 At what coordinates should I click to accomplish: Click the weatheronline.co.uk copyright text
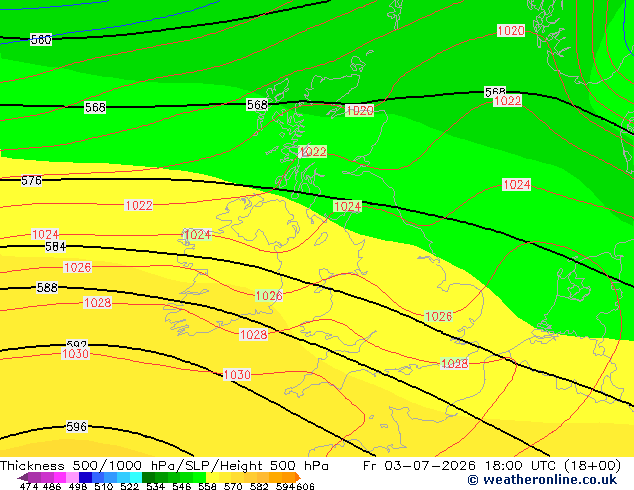tap(542, 480)
